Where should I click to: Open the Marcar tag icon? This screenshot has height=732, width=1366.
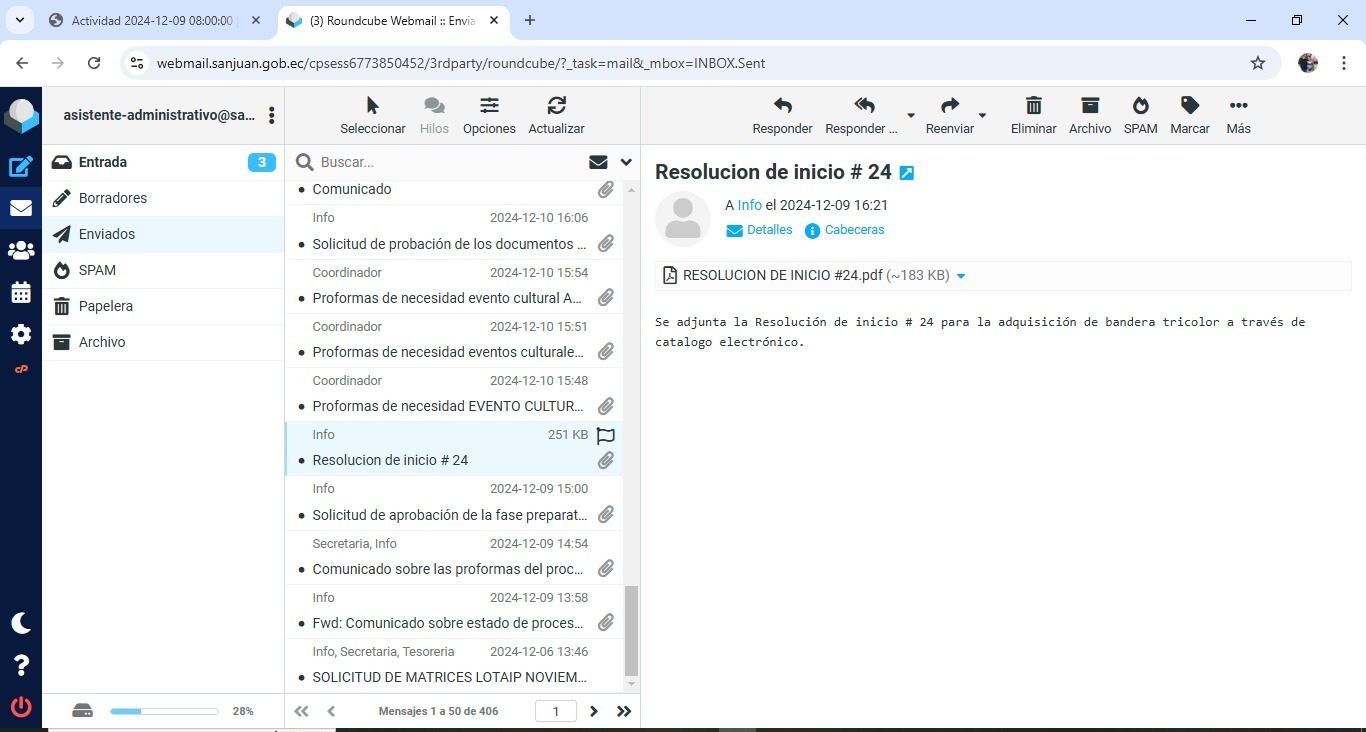(1189, 106)
